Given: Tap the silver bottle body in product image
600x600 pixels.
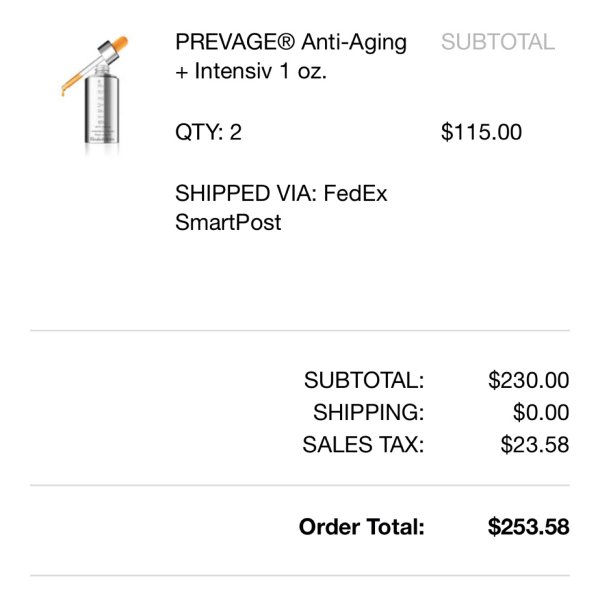Looking at the screenshot, I should pyautogui.click(x=101, y=110).
